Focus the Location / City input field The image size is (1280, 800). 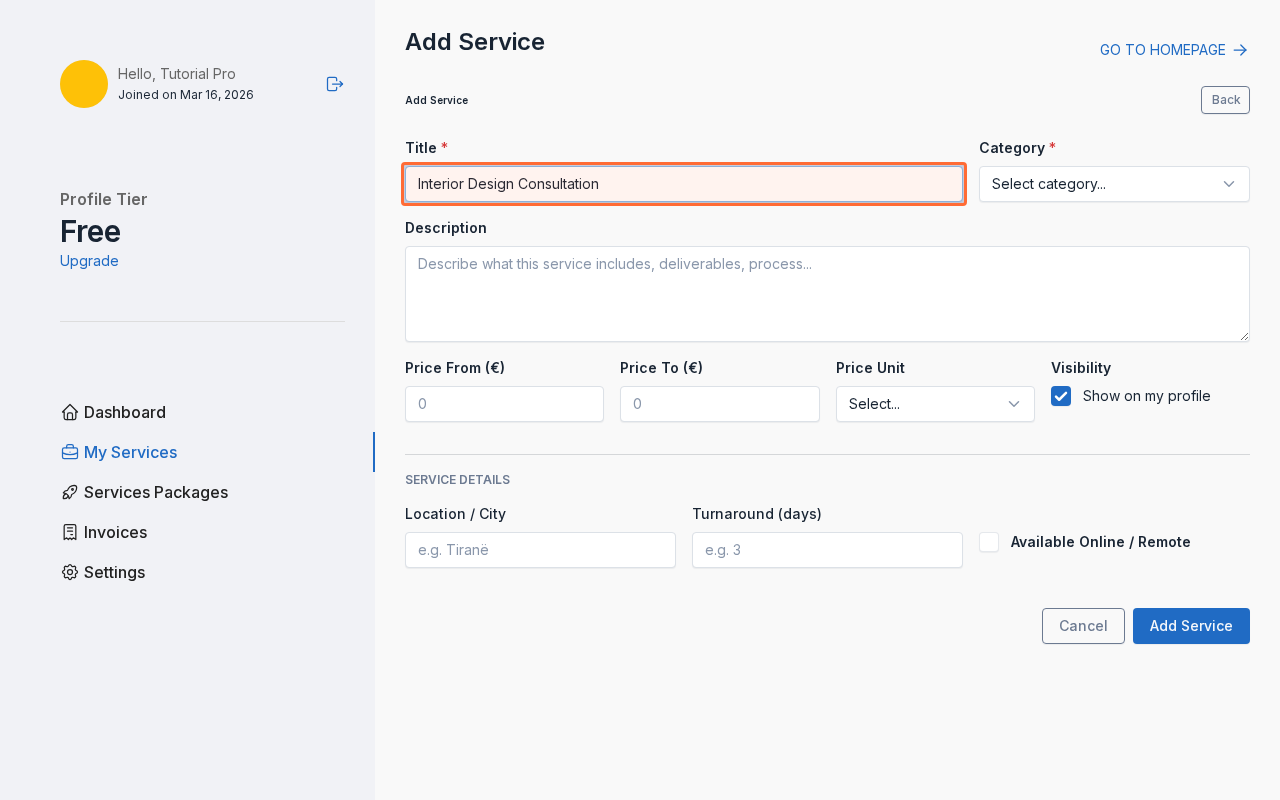pyautogui.click(x=540, y=549)
